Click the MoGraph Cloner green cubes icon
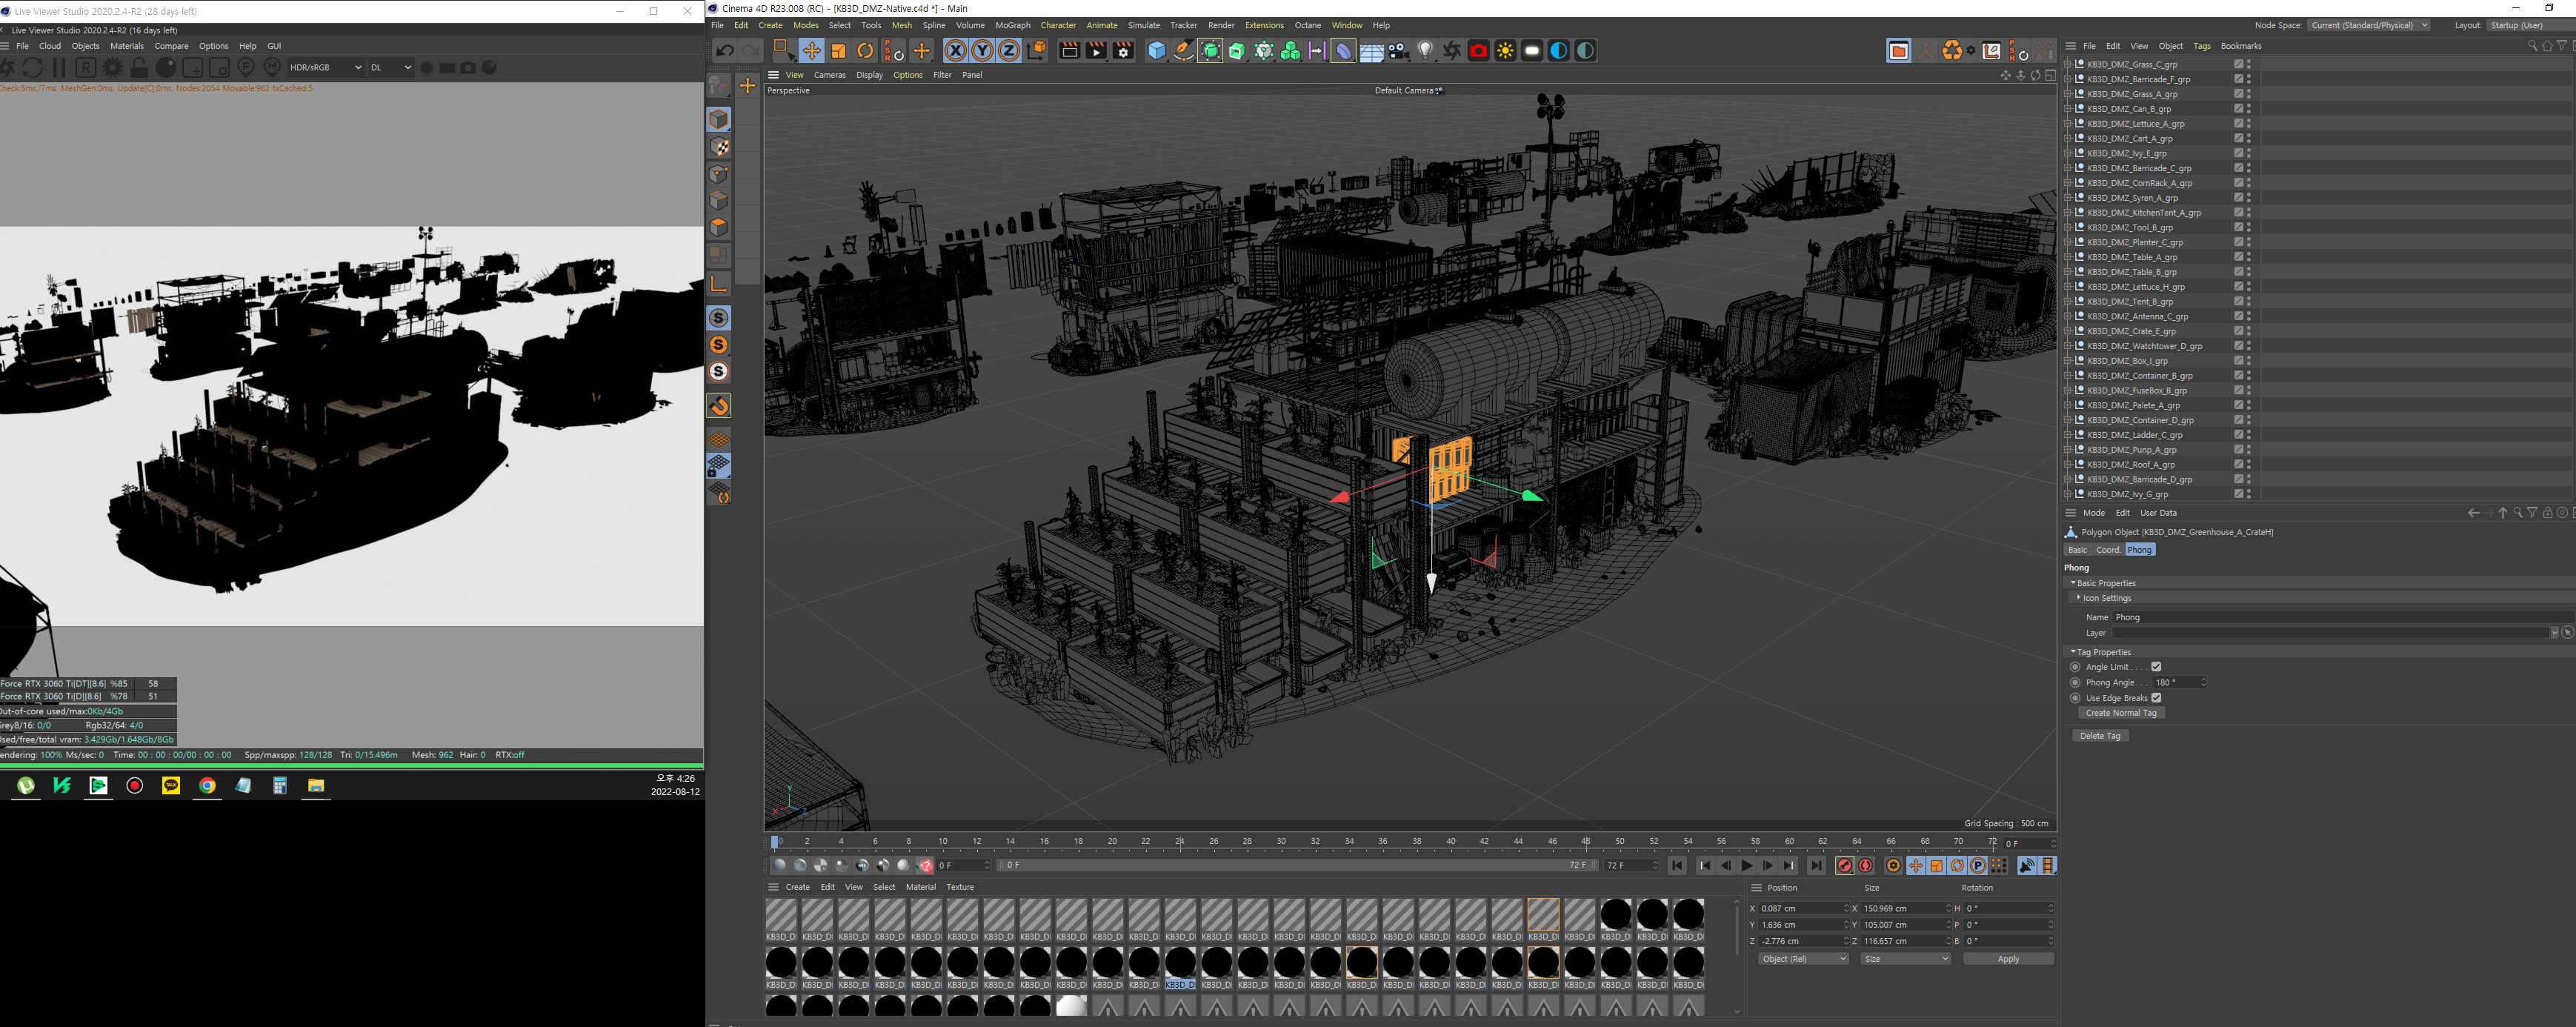Screen dimensions: 2576x1027 point(1291,51)
